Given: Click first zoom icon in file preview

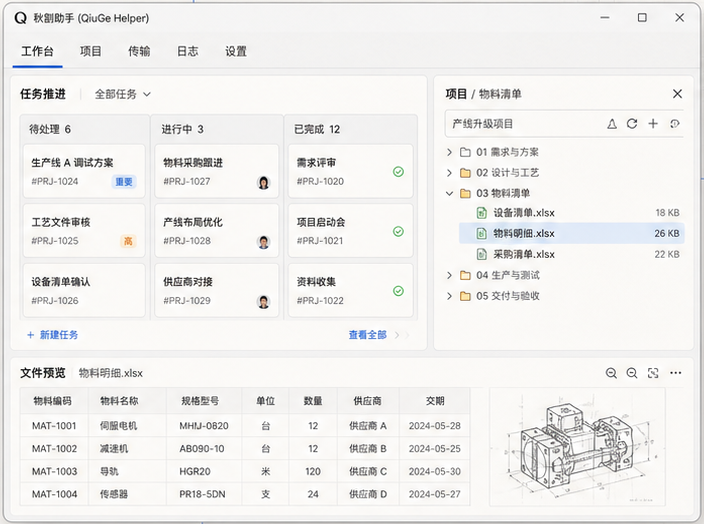Looking at the screenshot, I should tap(611, 373).
